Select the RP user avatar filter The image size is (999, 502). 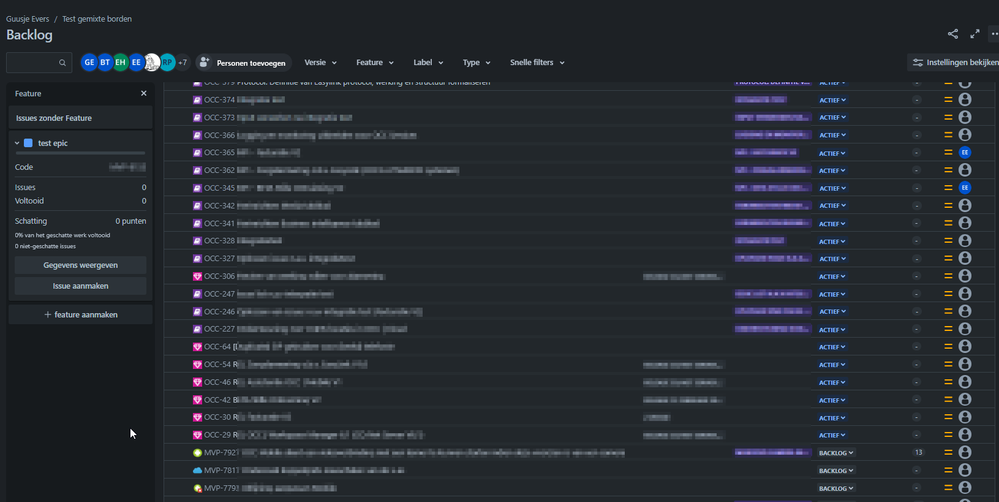(167, 62)
